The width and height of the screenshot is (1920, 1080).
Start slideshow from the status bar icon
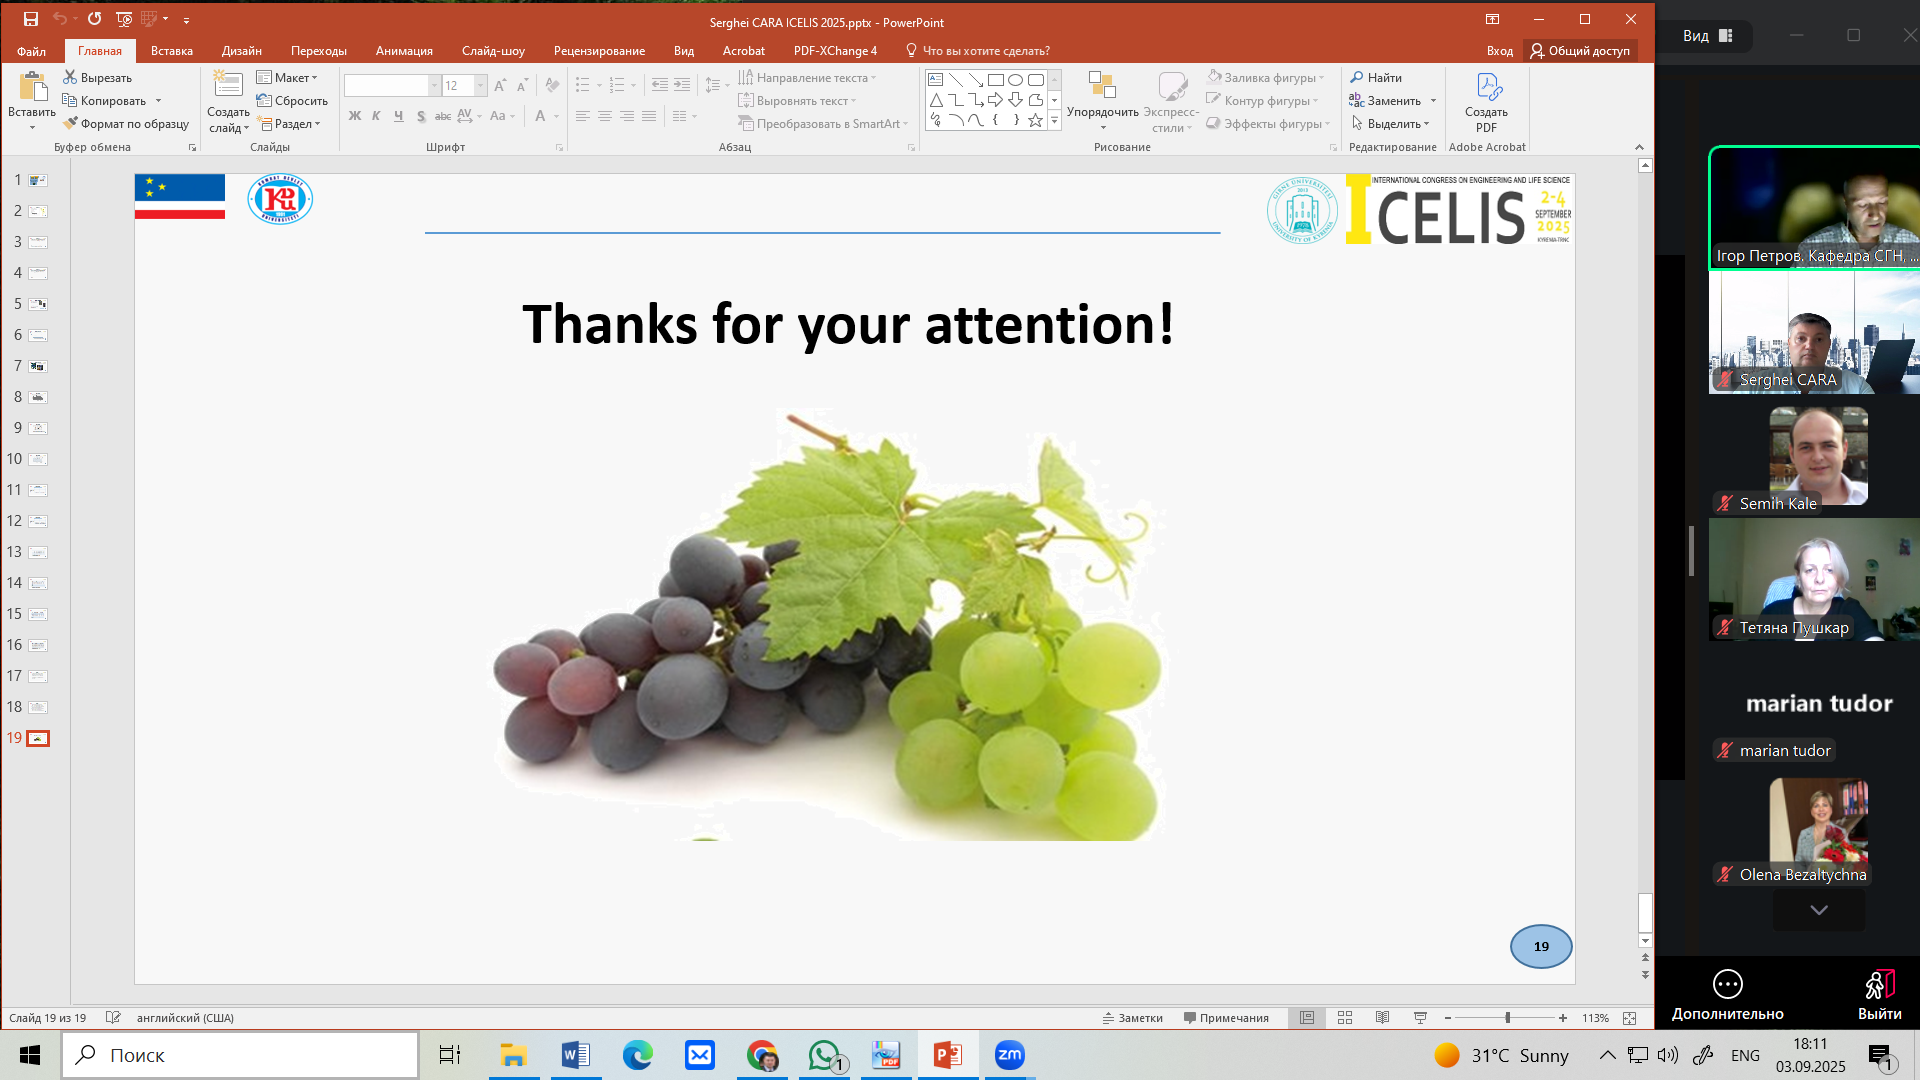pyautogui.click(x=1420, y=1018)
